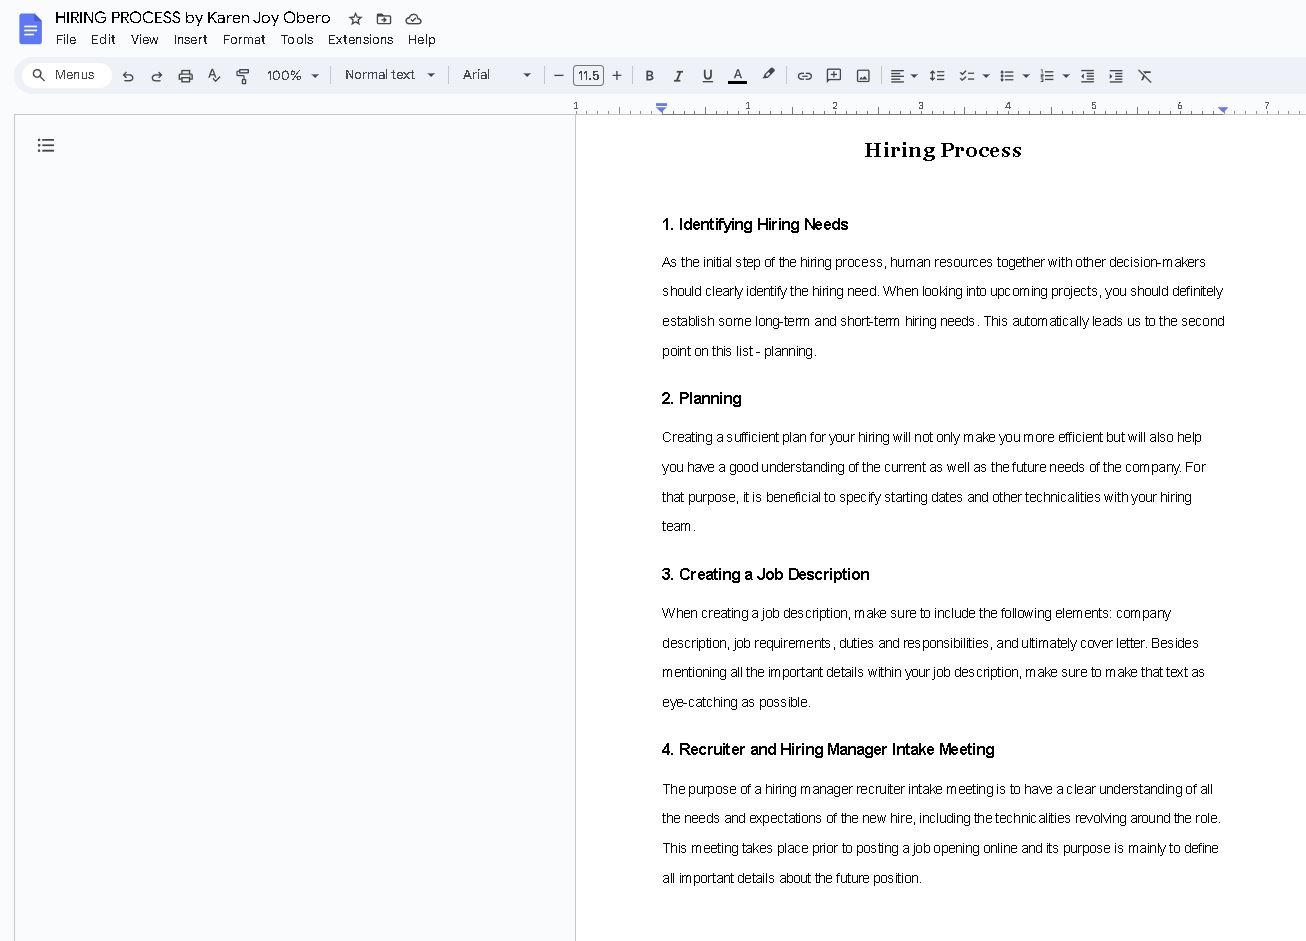Viewport: 1306px width, 941px height.
Task: Open the Arial font dropdown
Action: click(497, 76)
